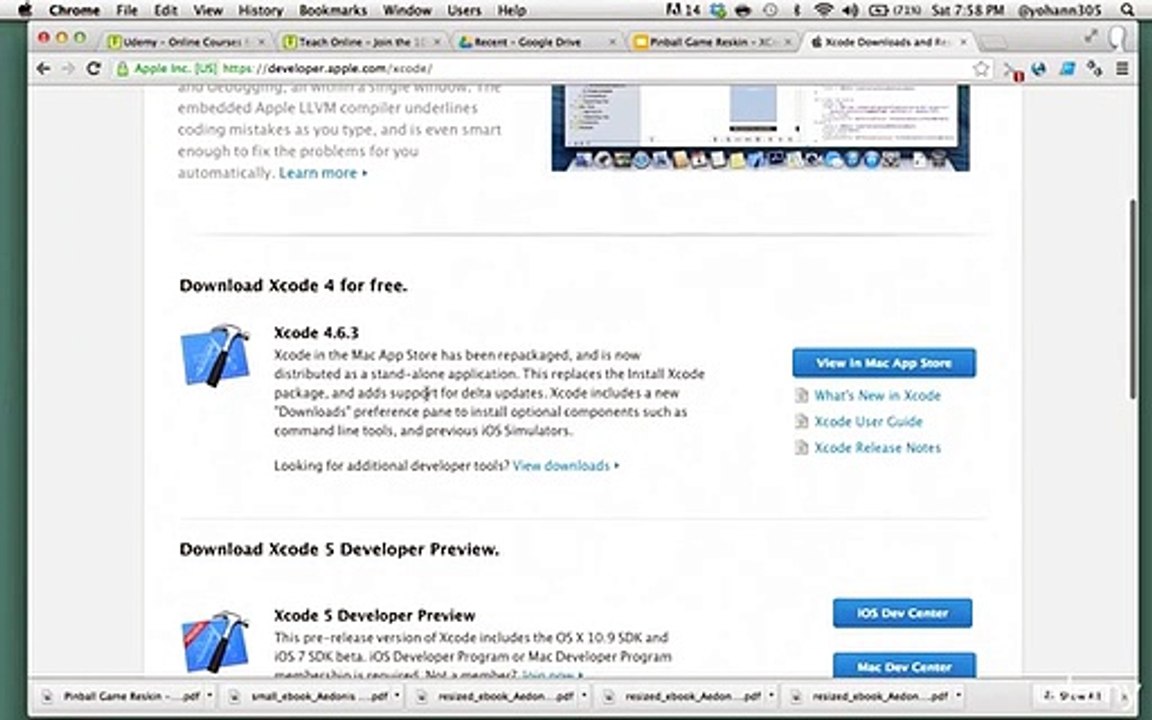Image resolution: width=1152 pixels, height=720 pixels.
Task: Go back to the previous page
Action: tap(43, 68)
